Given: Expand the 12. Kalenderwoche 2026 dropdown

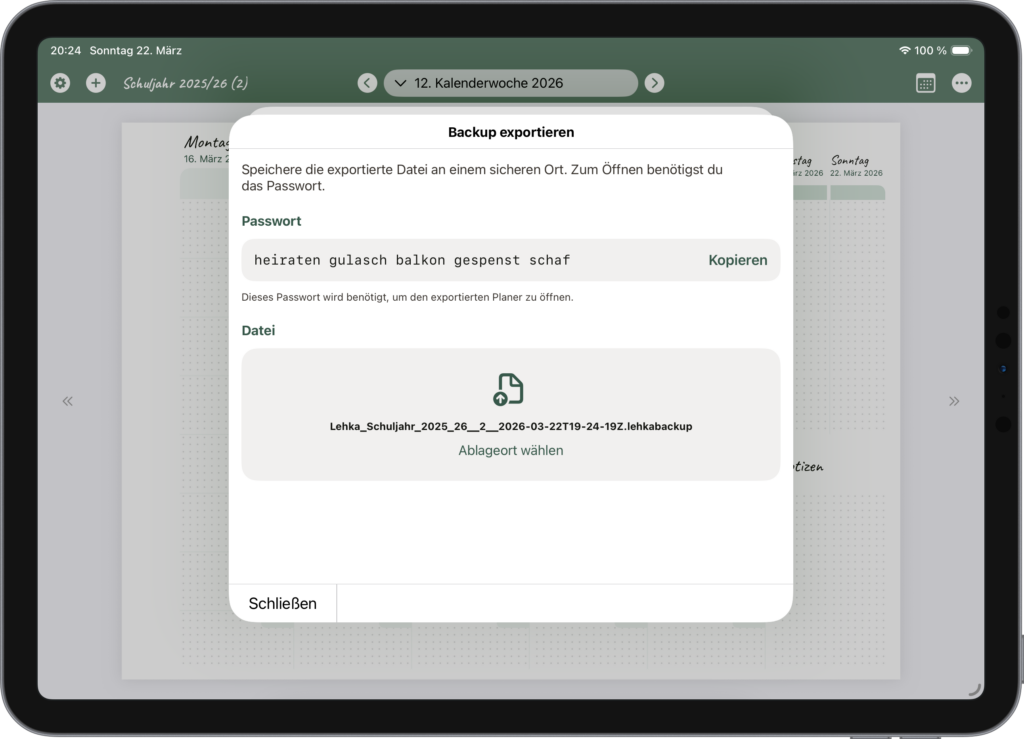Looking at the screenshot, I should (x=510, y=83).
